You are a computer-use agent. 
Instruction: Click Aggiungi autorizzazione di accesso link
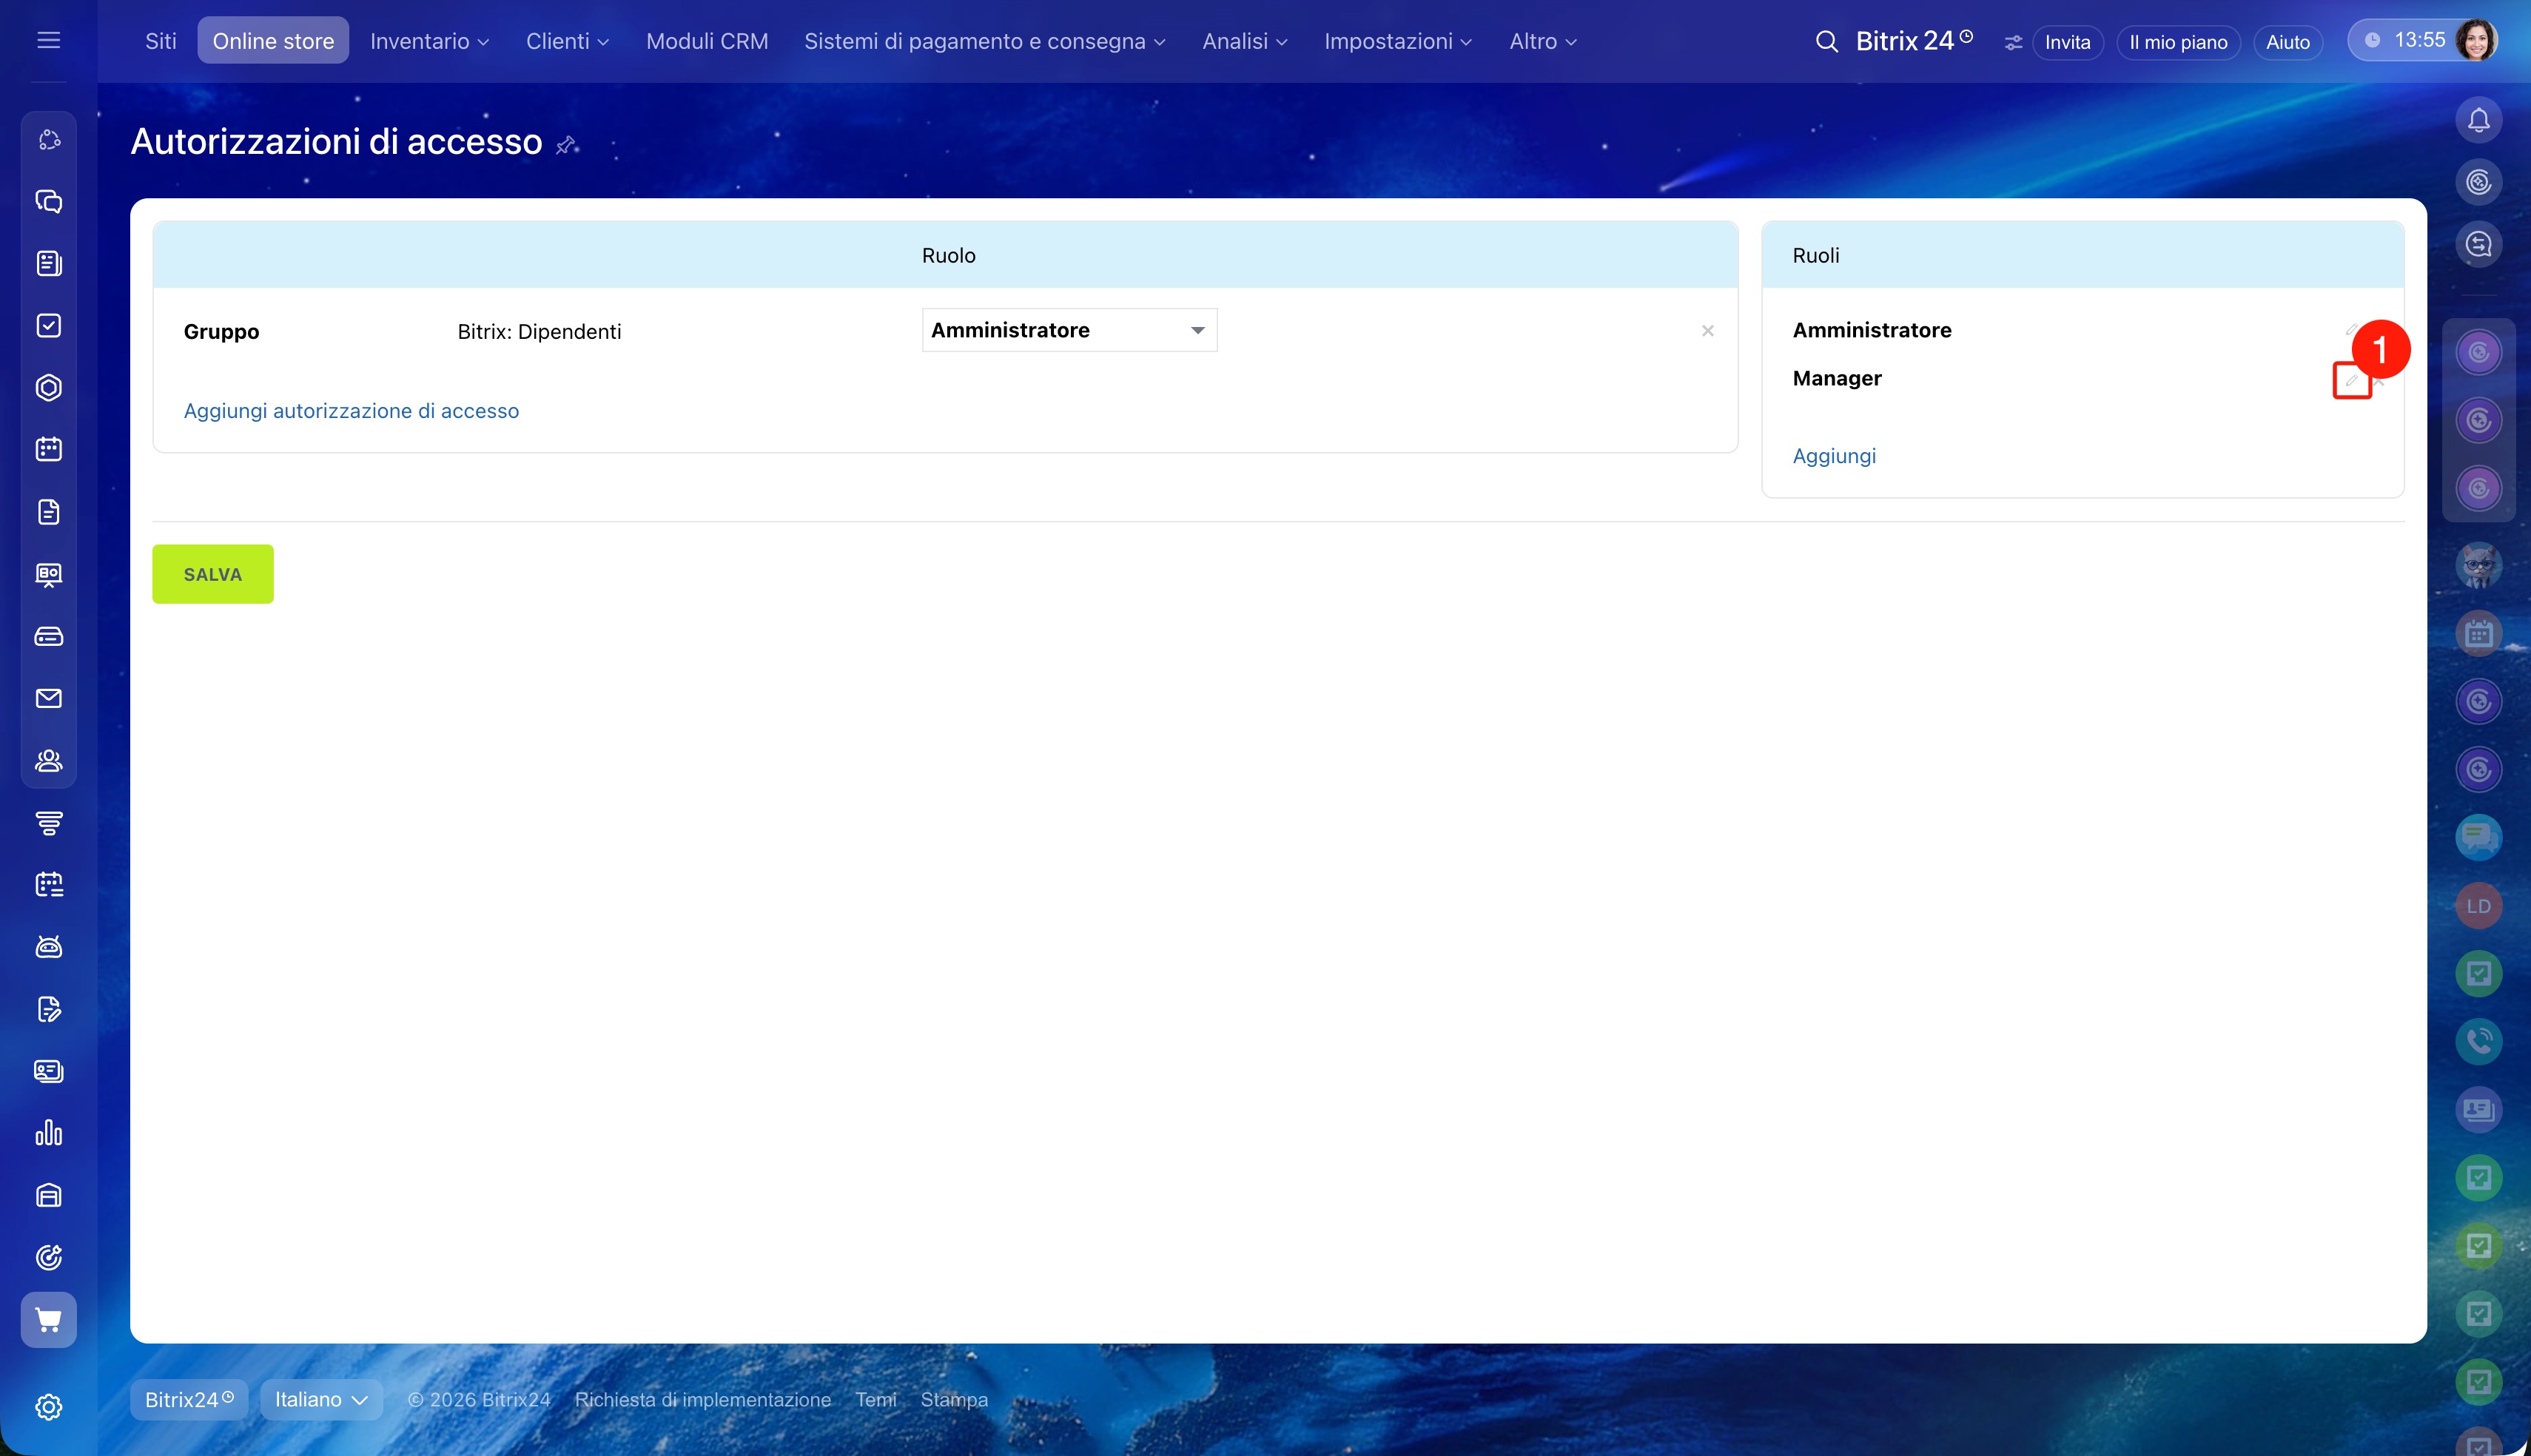click(351, 411)
